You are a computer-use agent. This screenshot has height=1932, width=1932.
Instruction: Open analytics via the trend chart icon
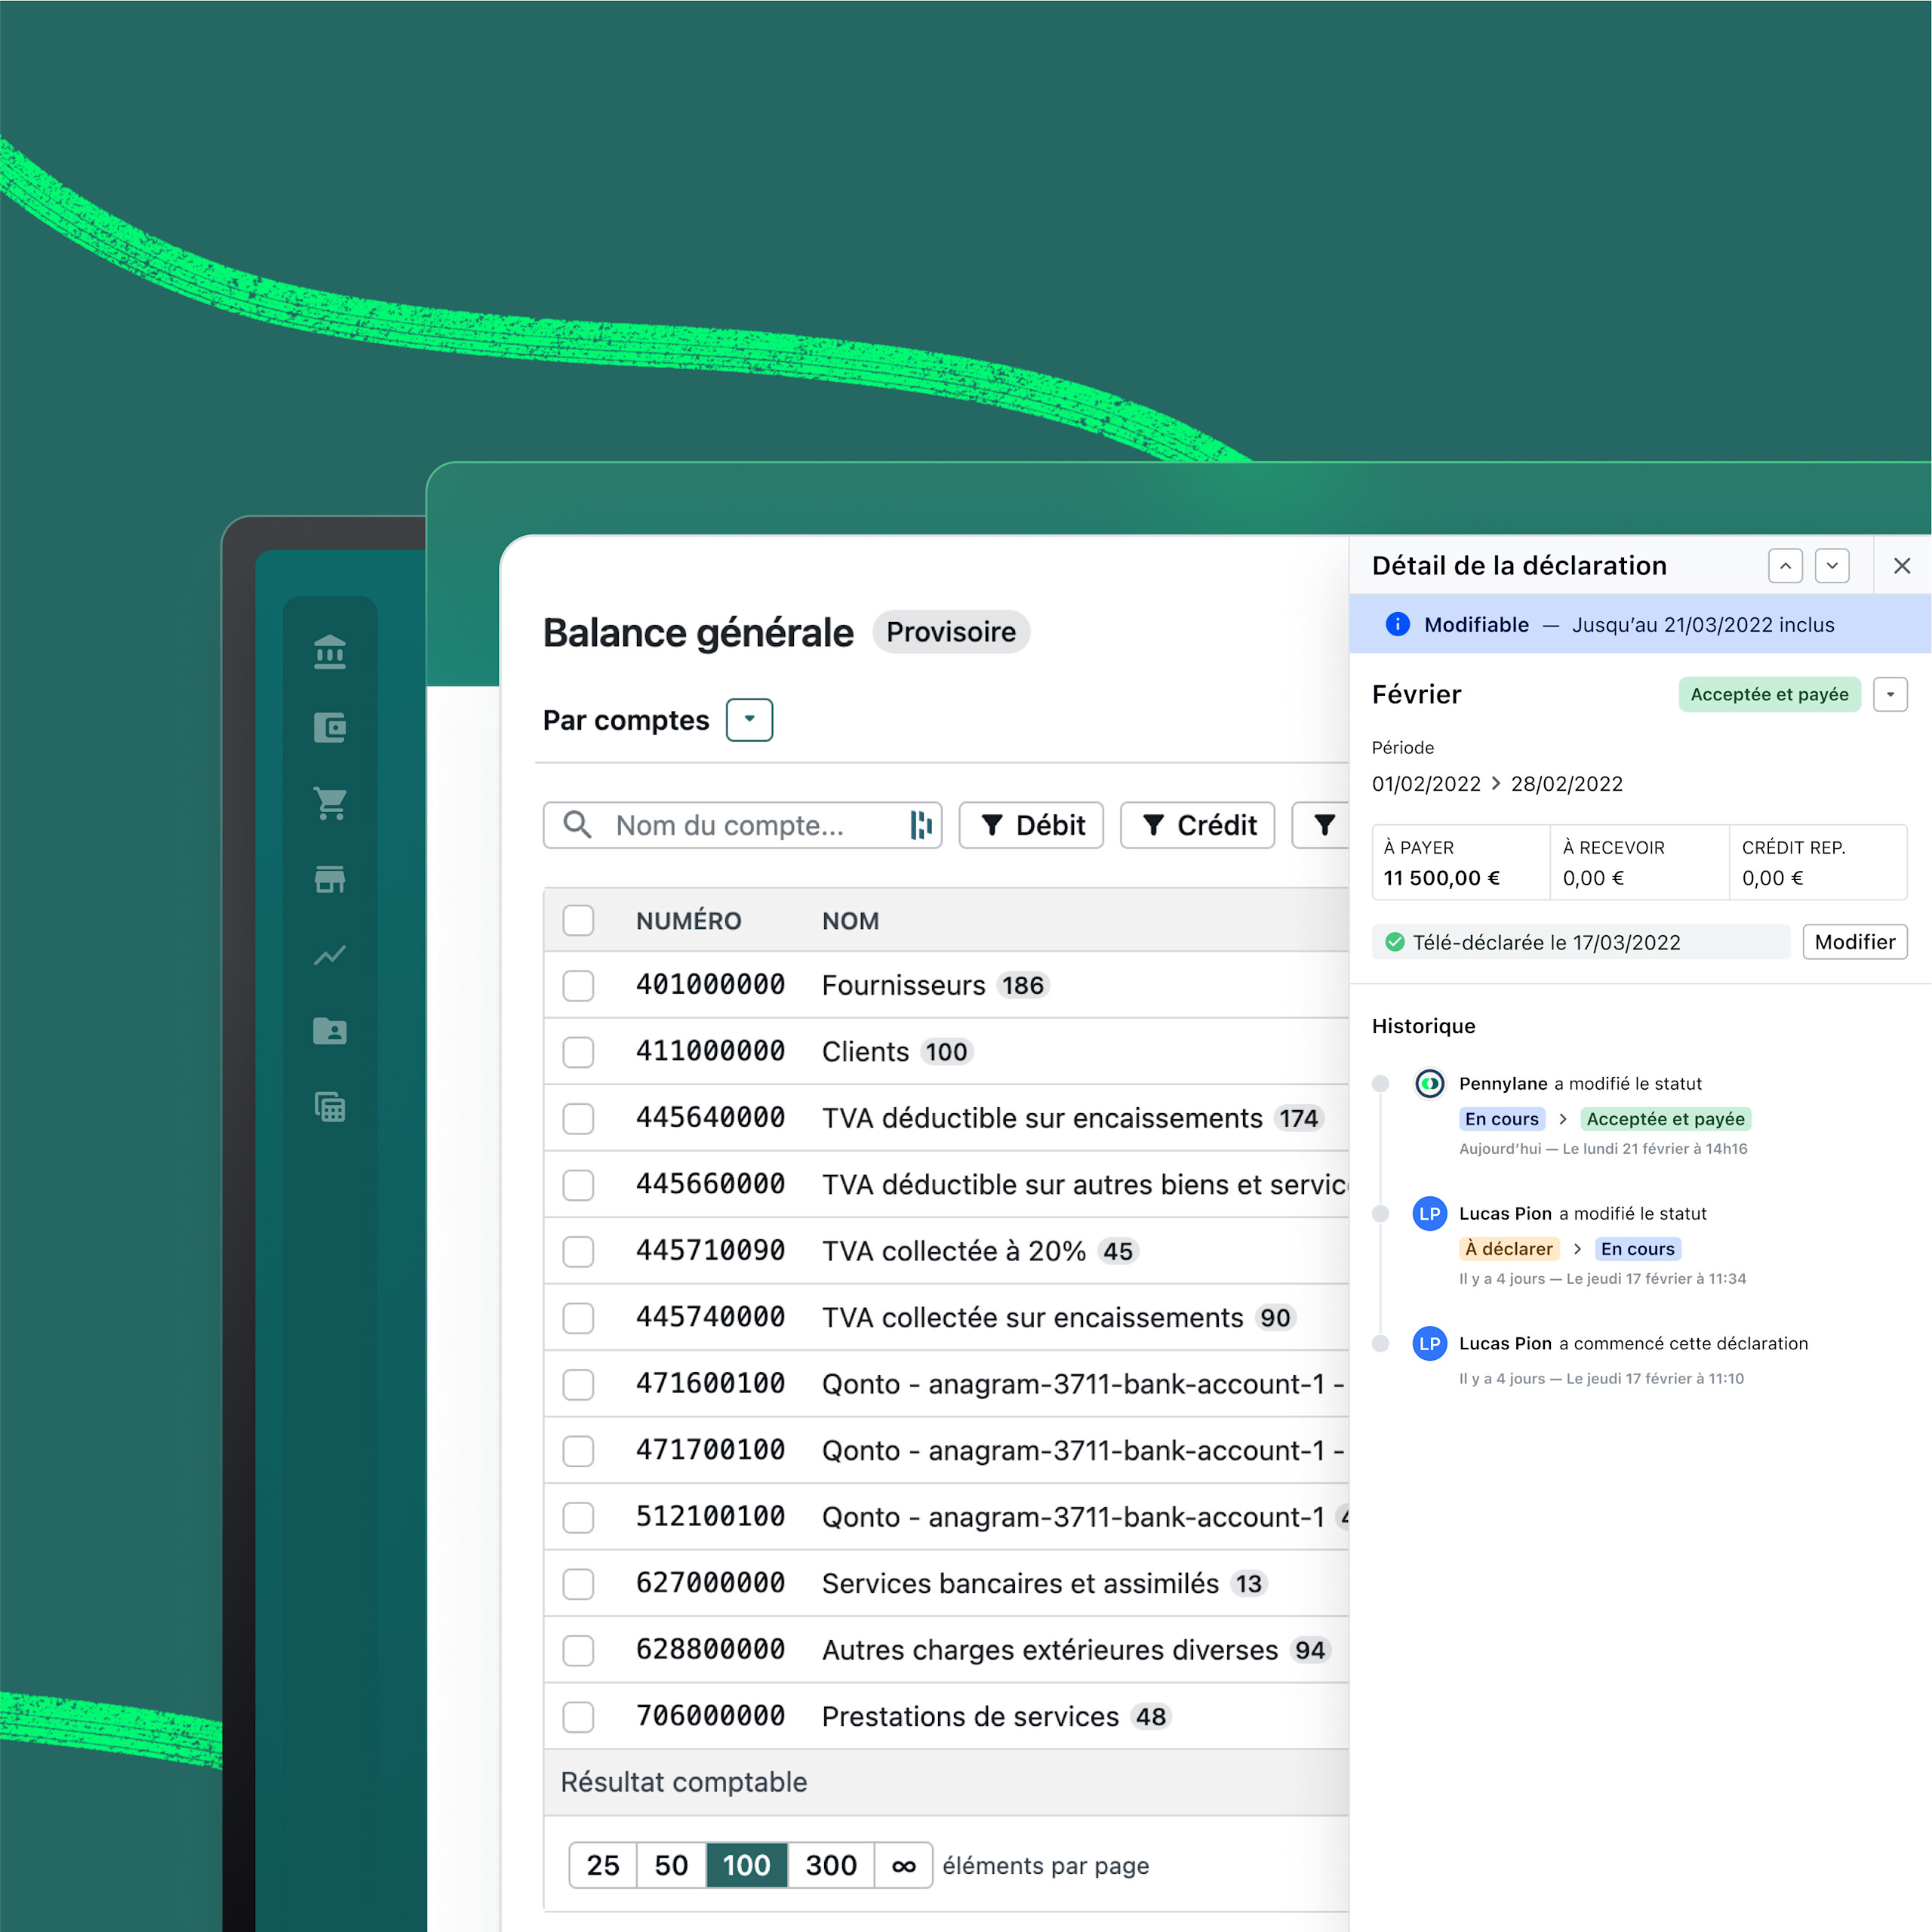(x=330, y=955)
